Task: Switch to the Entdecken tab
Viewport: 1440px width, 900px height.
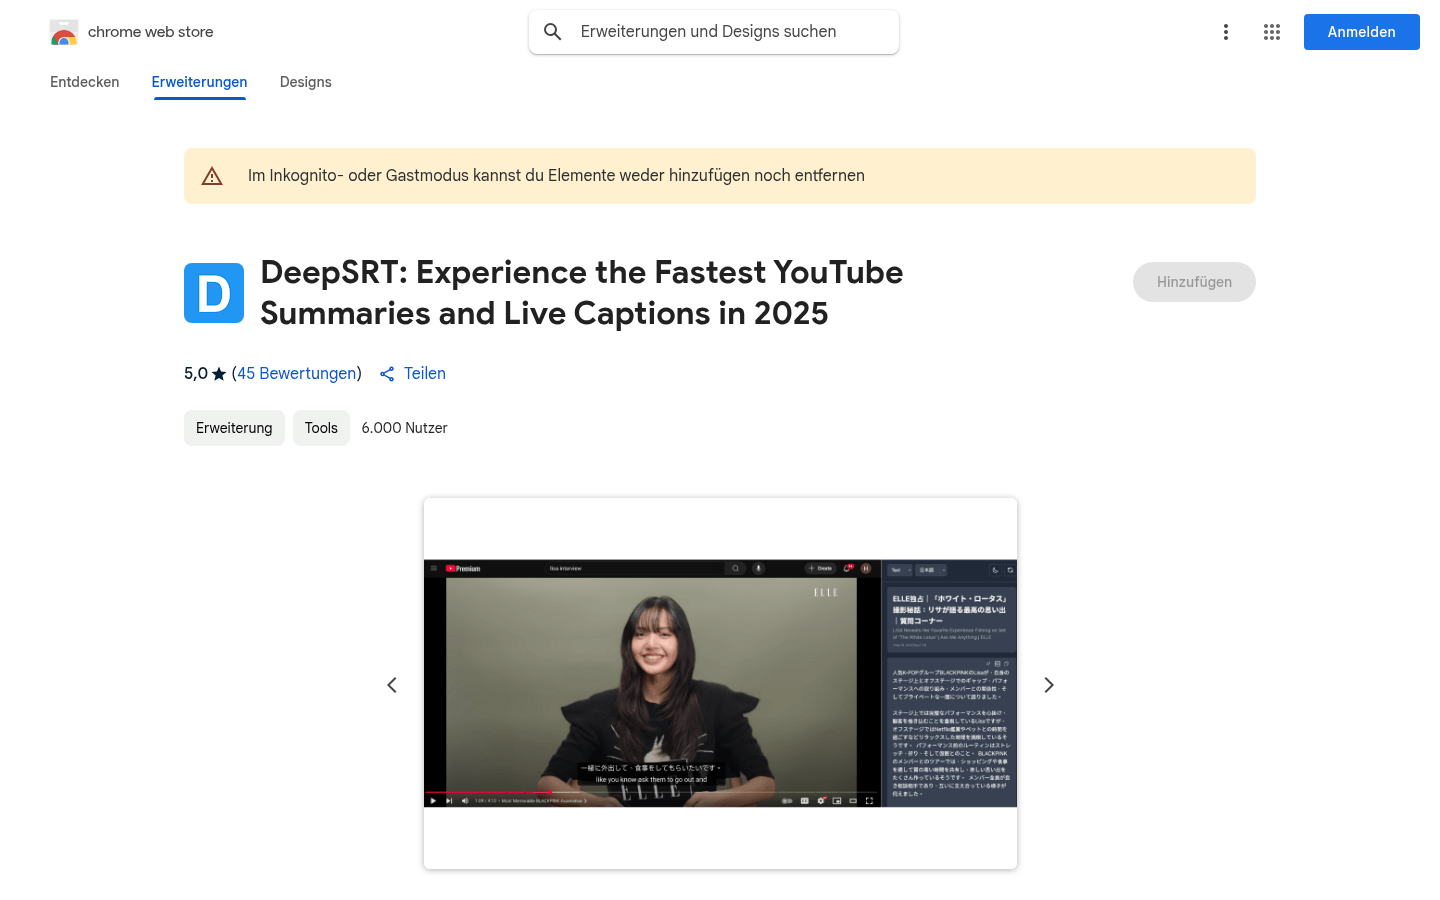Action: [x=85, y=82]
